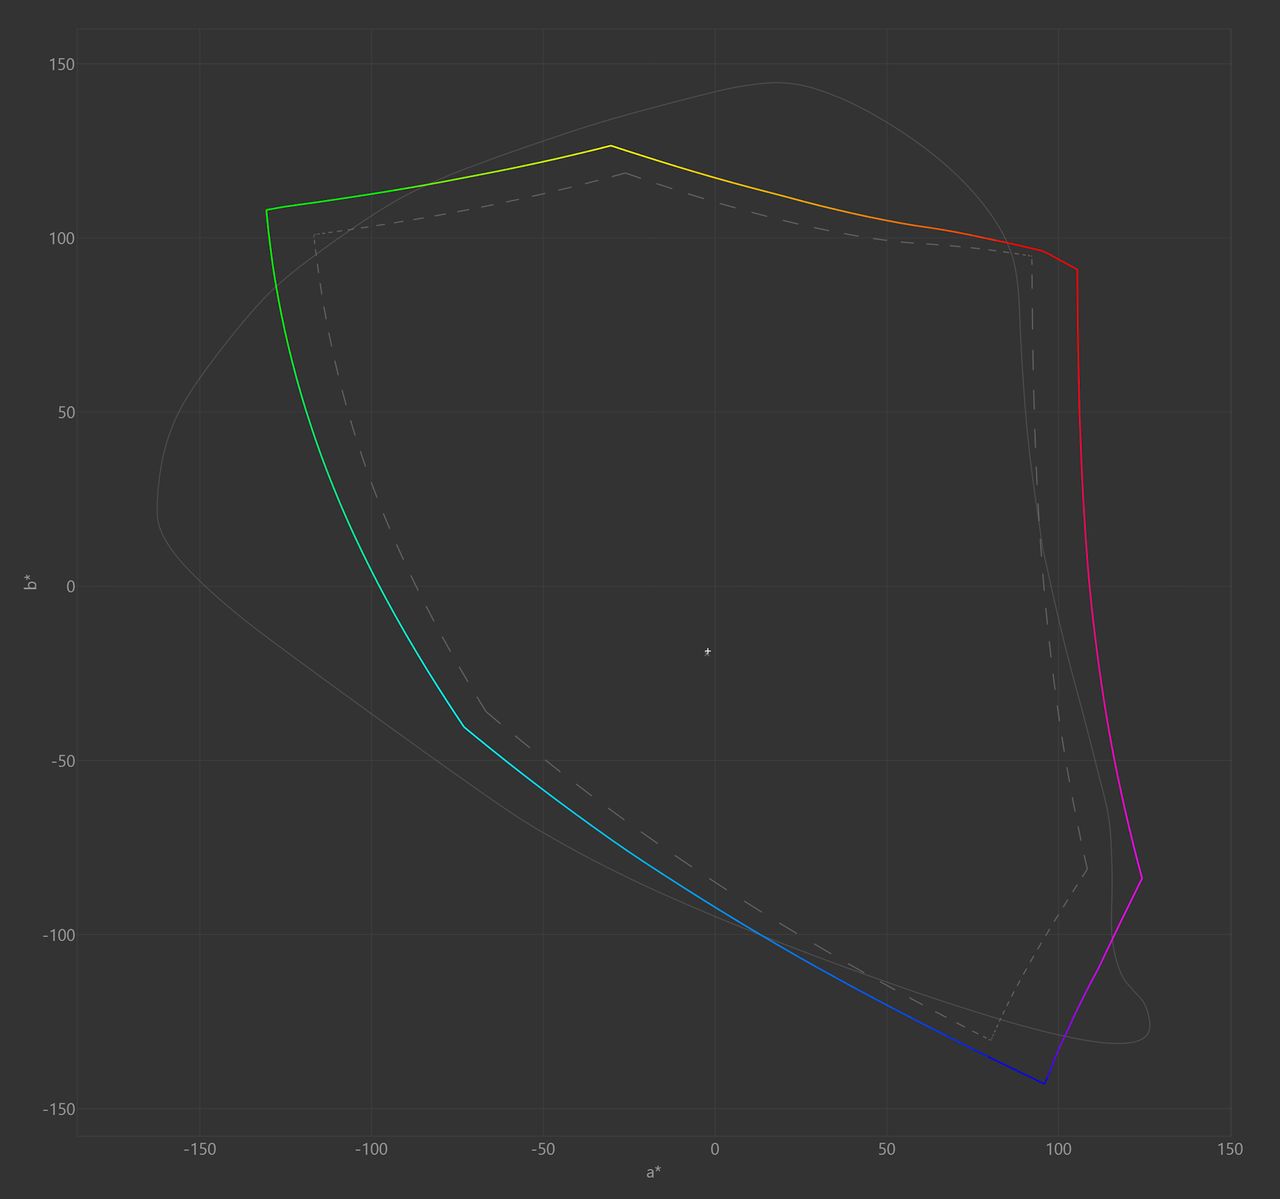Click the green corner vertex of colored gamut
The image size is (1280, 1199).
click(267, 210)
